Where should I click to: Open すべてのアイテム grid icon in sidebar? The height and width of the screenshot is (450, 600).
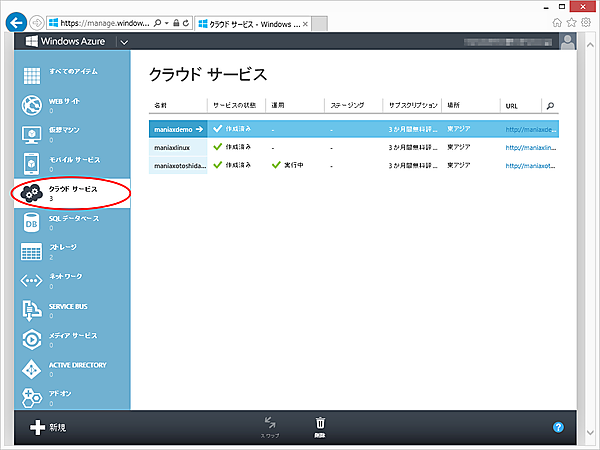32,75
